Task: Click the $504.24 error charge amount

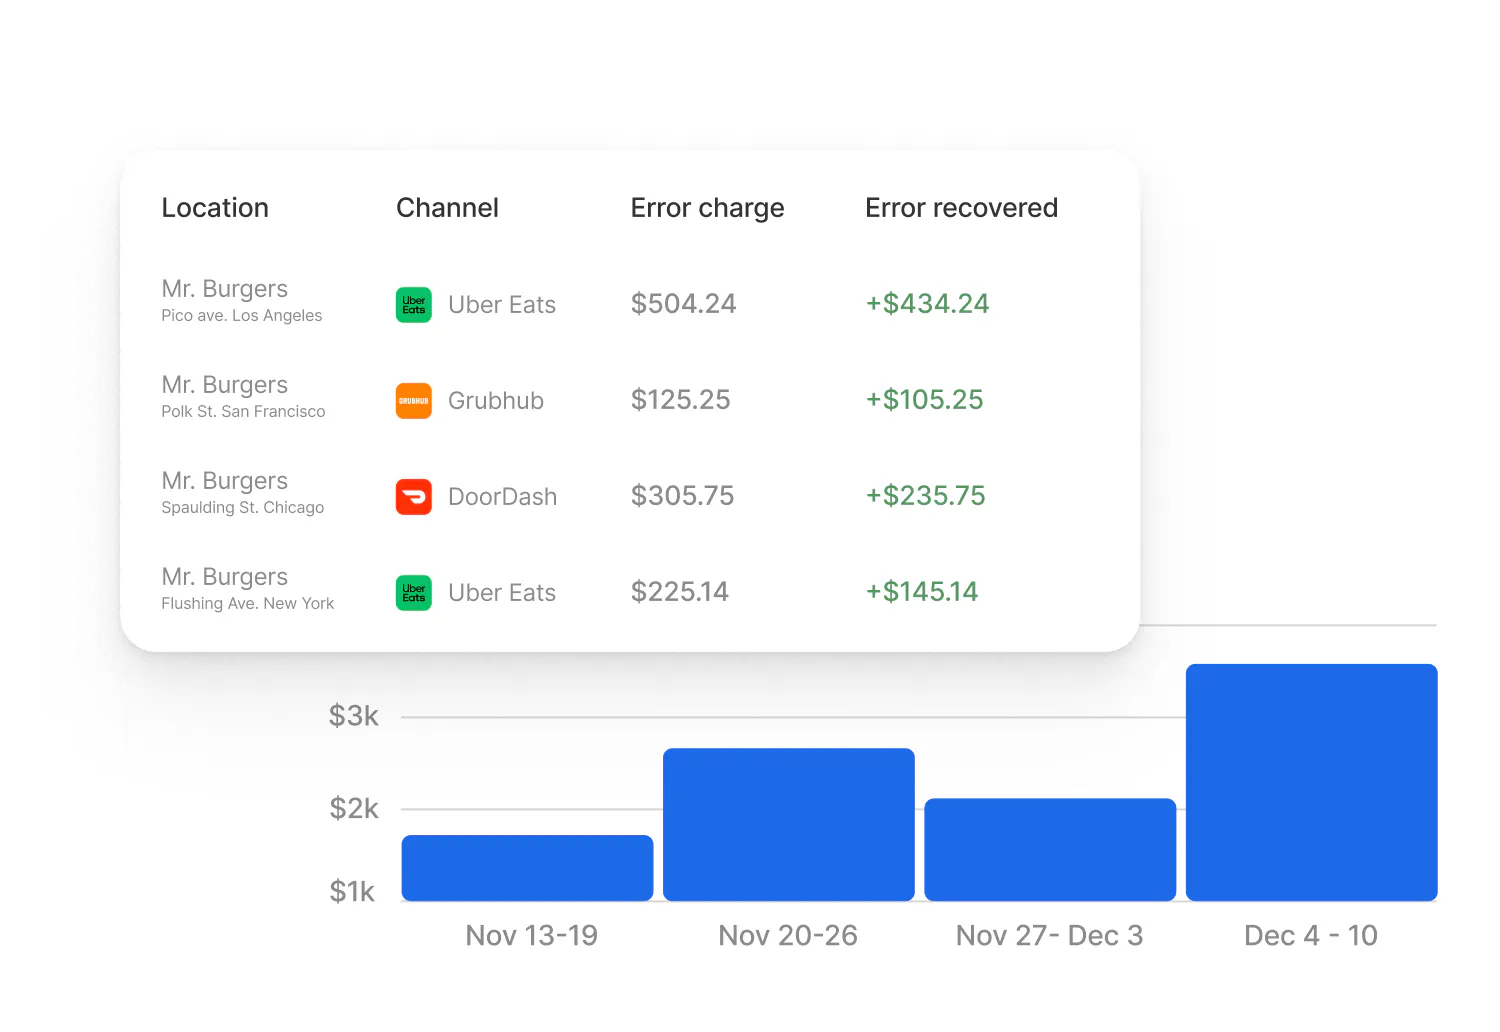Action: pos(683,304)
